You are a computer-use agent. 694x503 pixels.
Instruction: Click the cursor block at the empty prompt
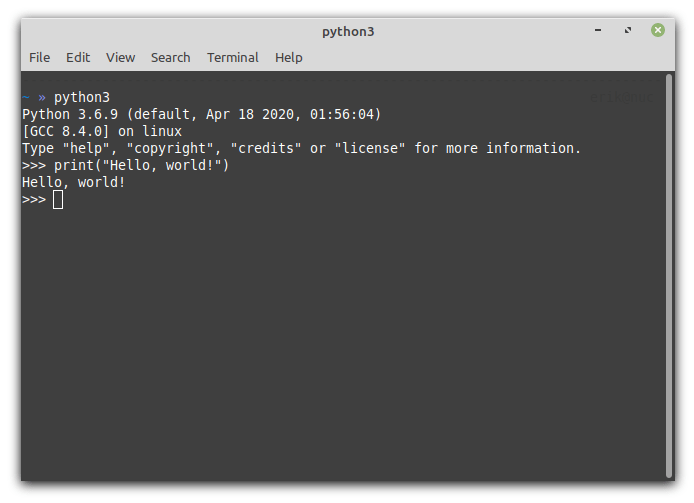coord(58,200)
